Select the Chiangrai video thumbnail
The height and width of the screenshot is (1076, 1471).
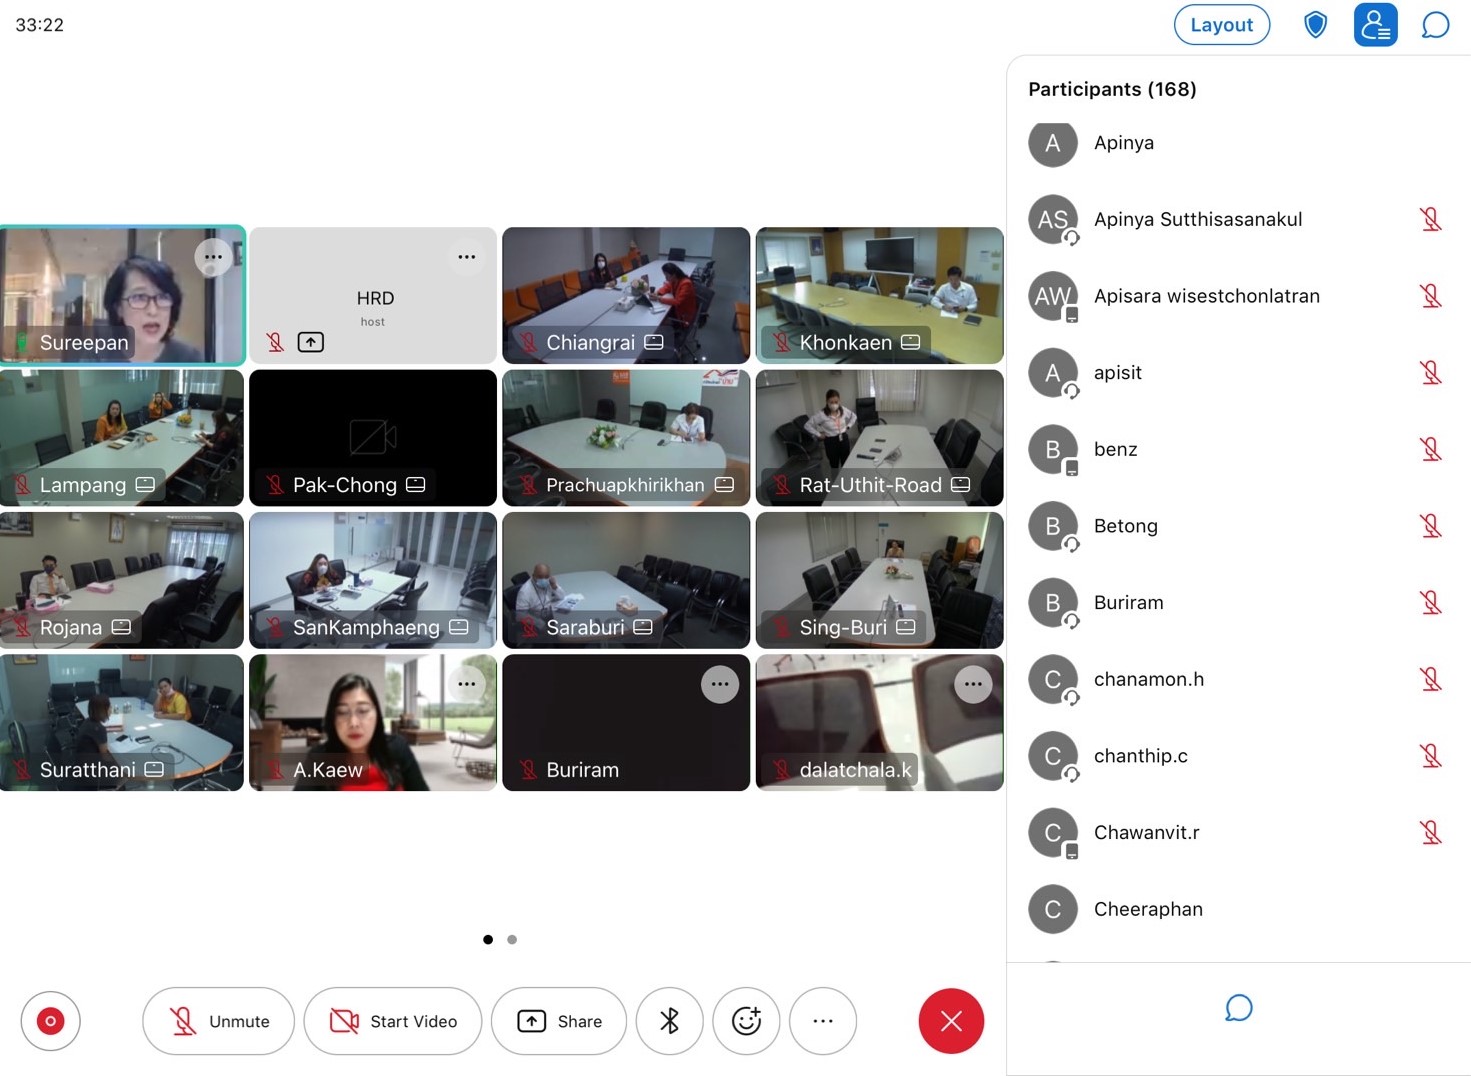(626, 295)
